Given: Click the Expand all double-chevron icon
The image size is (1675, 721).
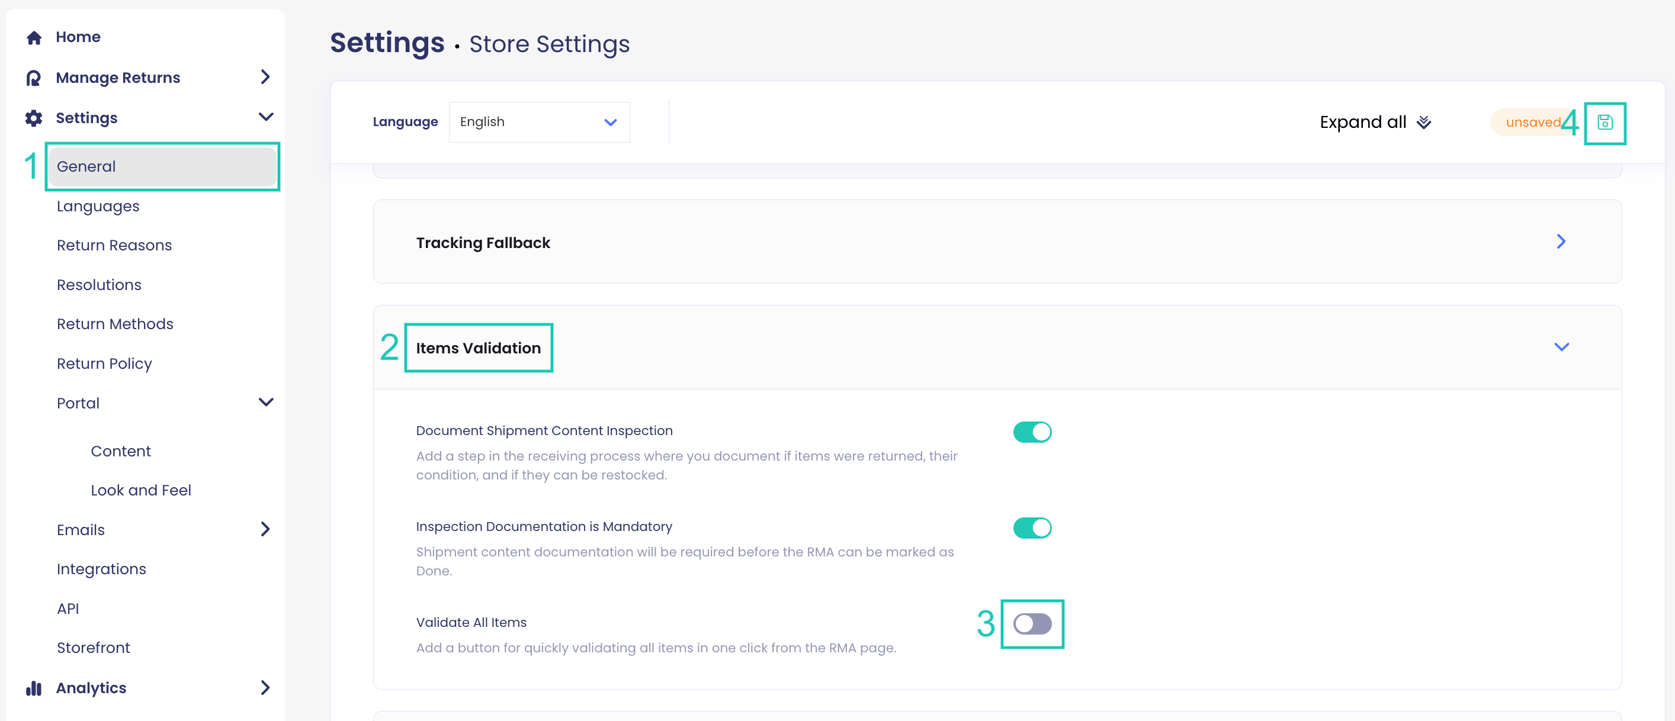Looking at the screenshot, I should pyautogui.click(x=1424, y=123).
